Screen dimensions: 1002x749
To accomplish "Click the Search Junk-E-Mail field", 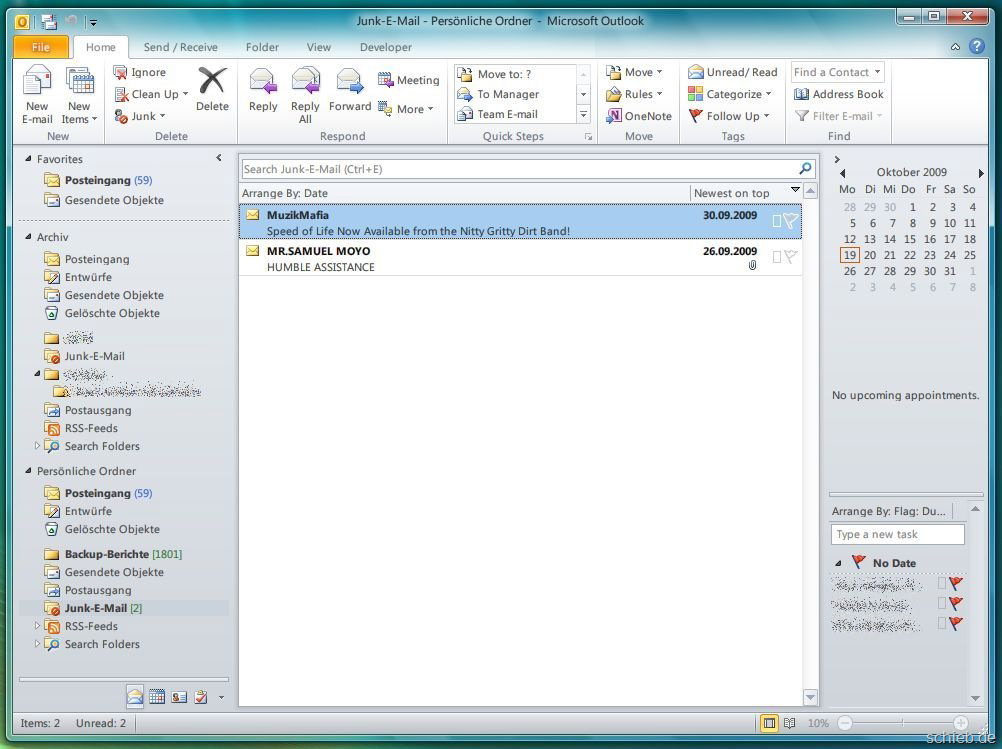I will (520, 169).
